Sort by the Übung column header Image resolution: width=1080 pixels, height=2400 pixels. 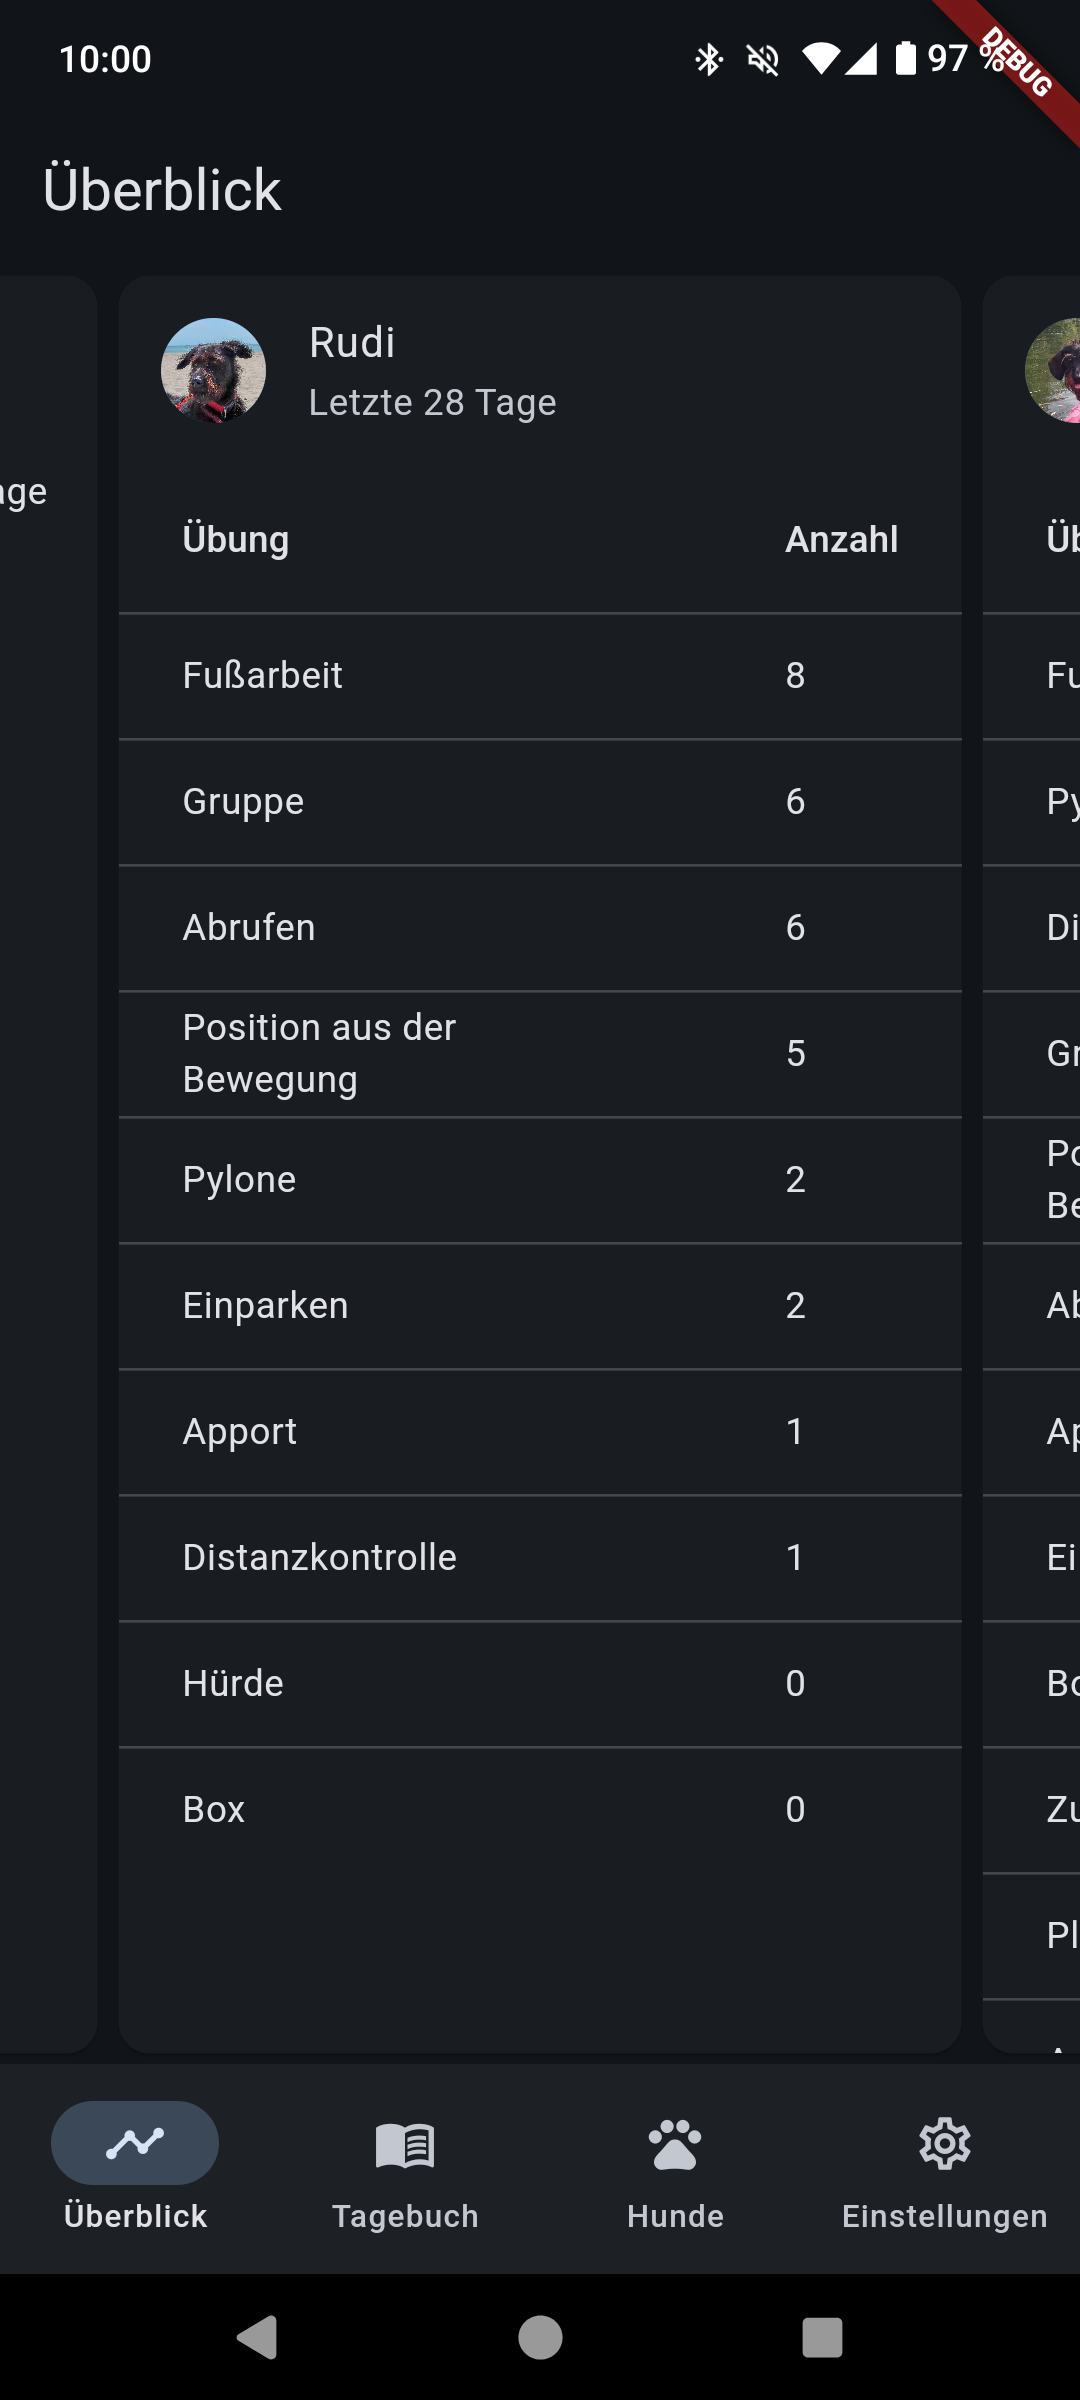[236, 539]
